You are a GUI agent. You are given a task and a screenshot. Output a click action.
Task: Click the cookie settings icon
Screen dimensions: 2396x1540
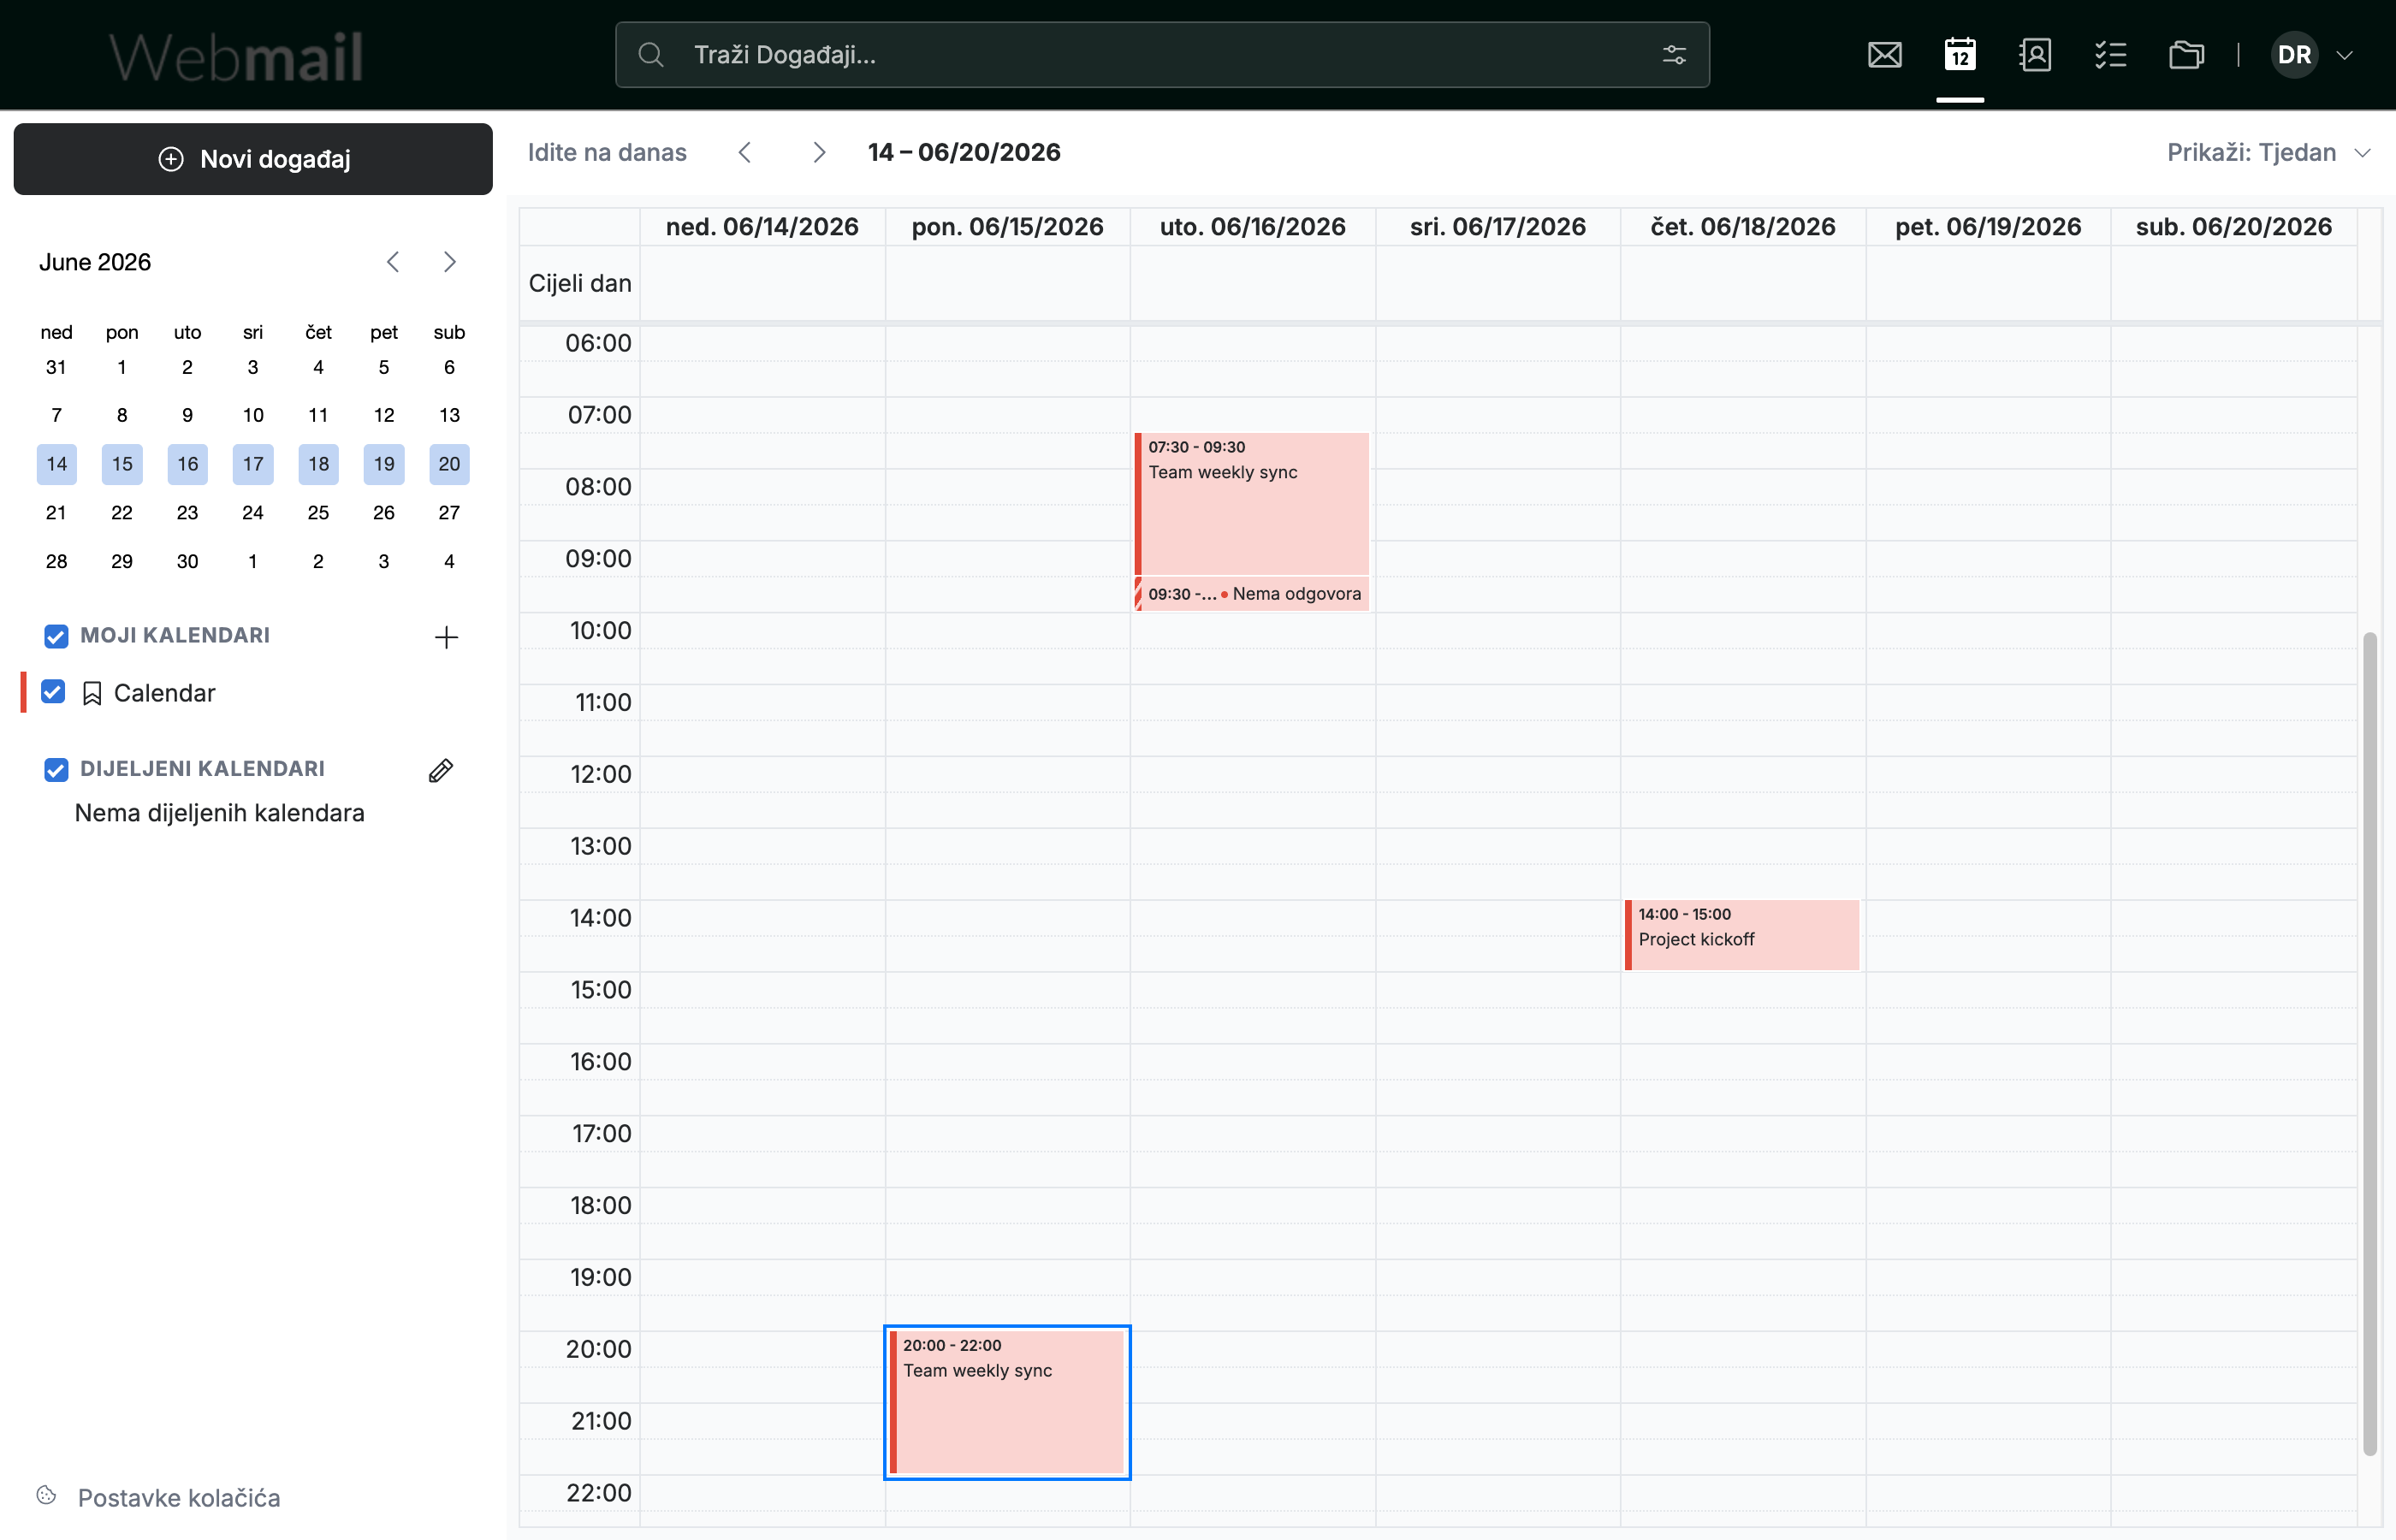[x=46, y=1496]
